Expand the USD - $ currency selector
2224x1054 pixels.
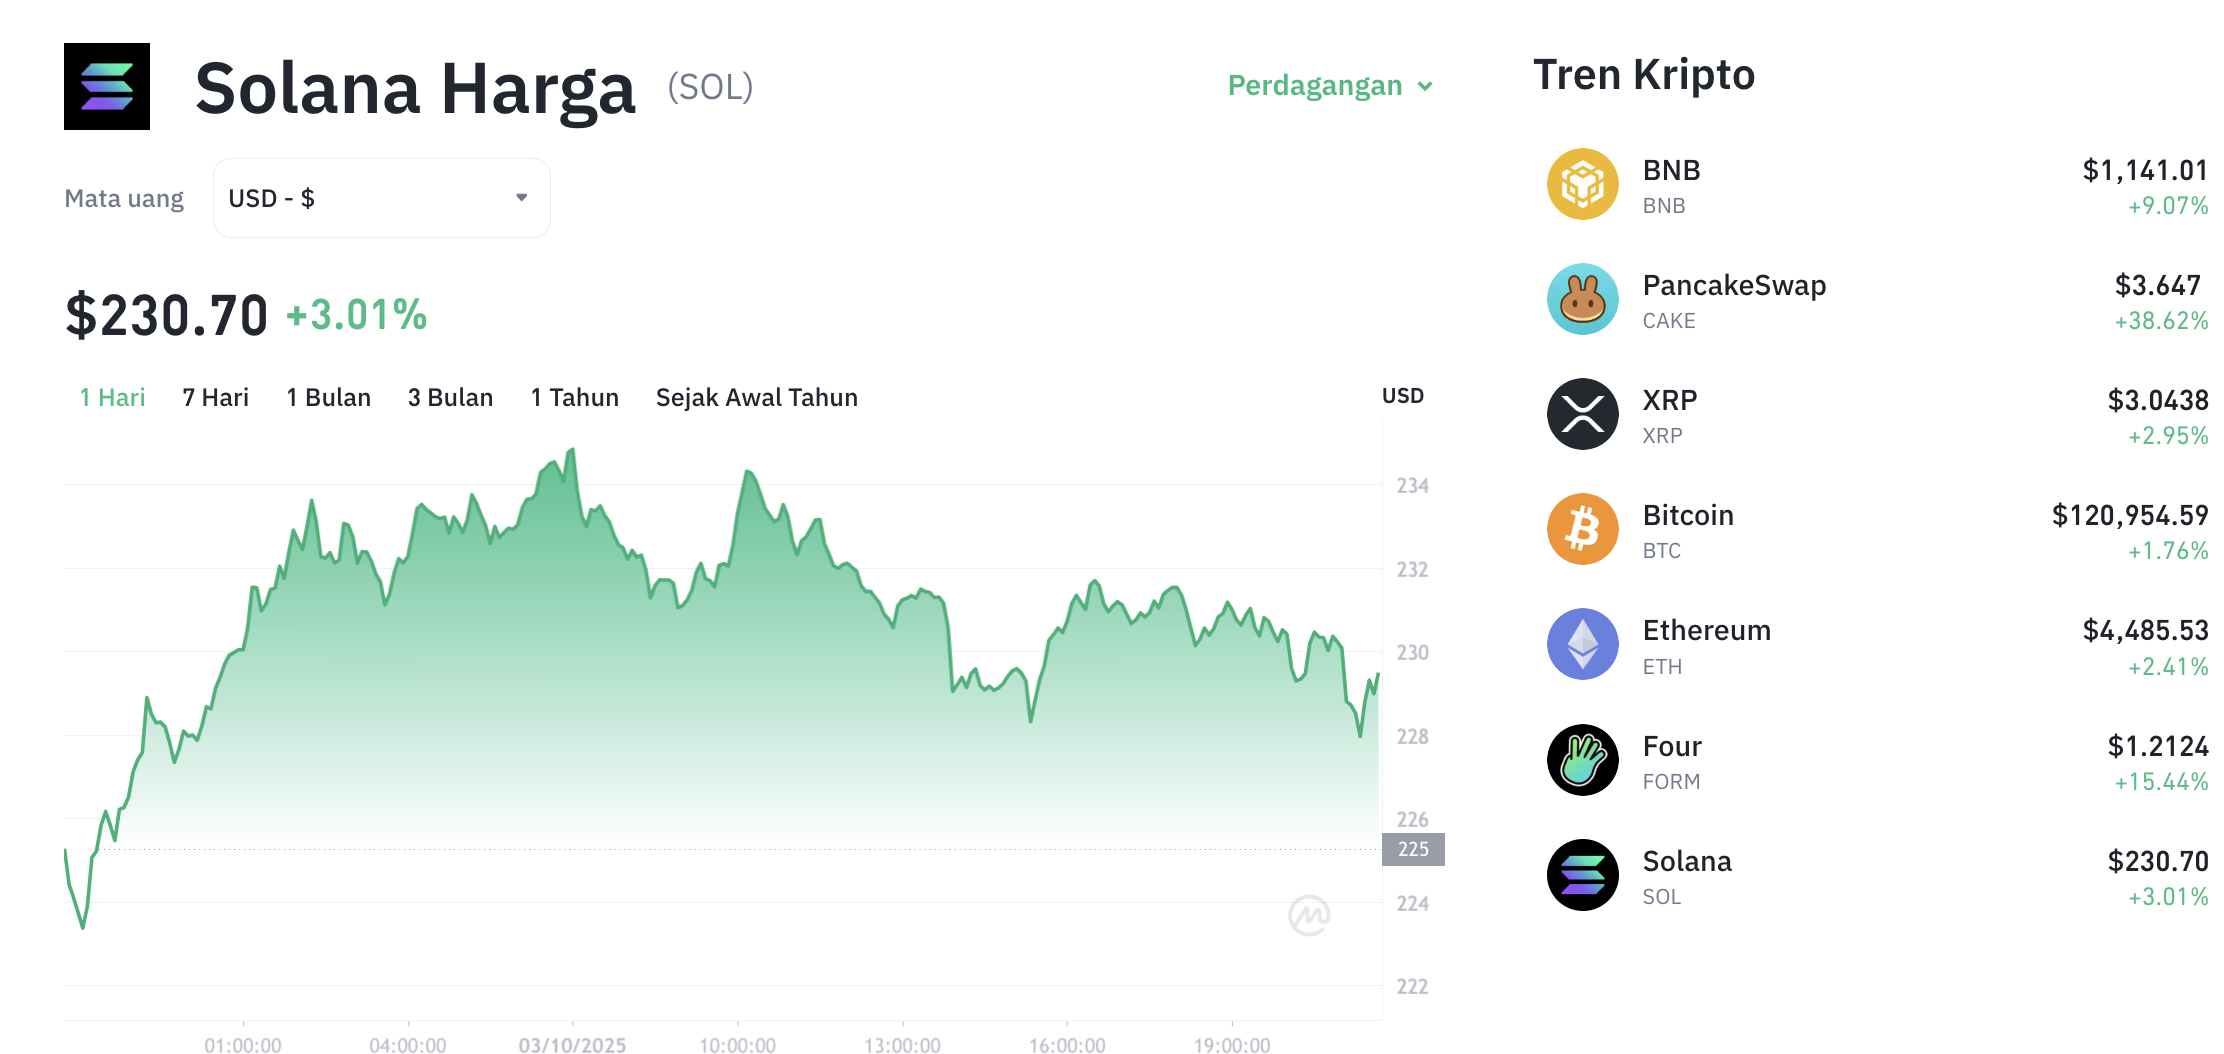click(x=380, y=198)
